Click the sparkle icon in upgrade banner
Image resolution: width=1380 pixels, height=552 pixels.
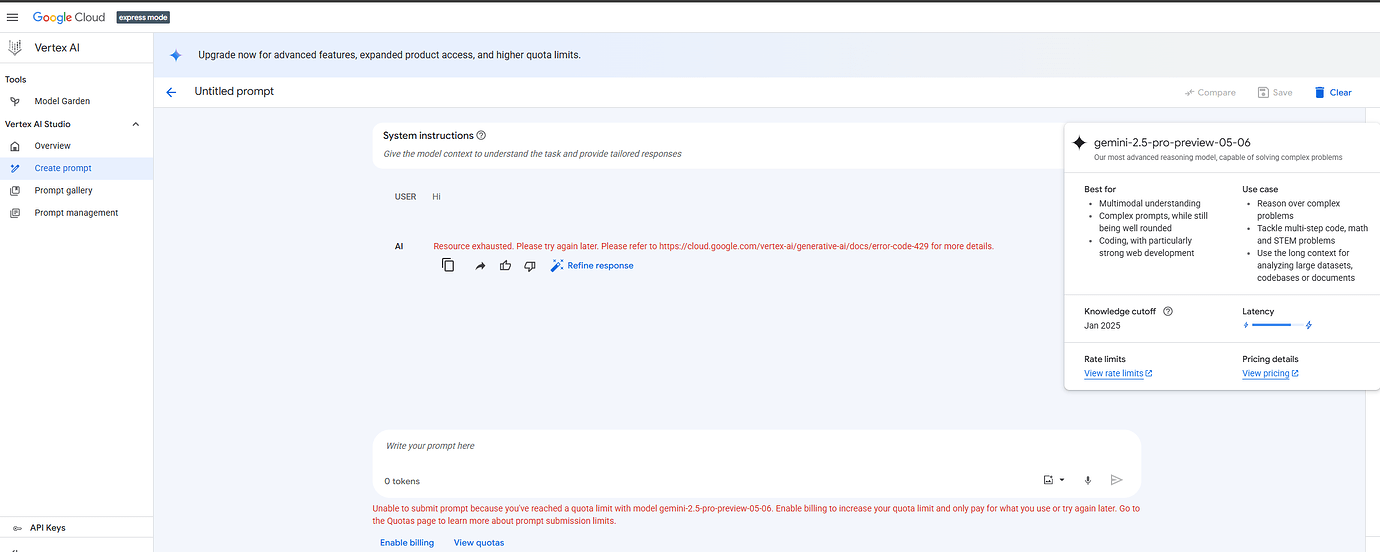175,55
